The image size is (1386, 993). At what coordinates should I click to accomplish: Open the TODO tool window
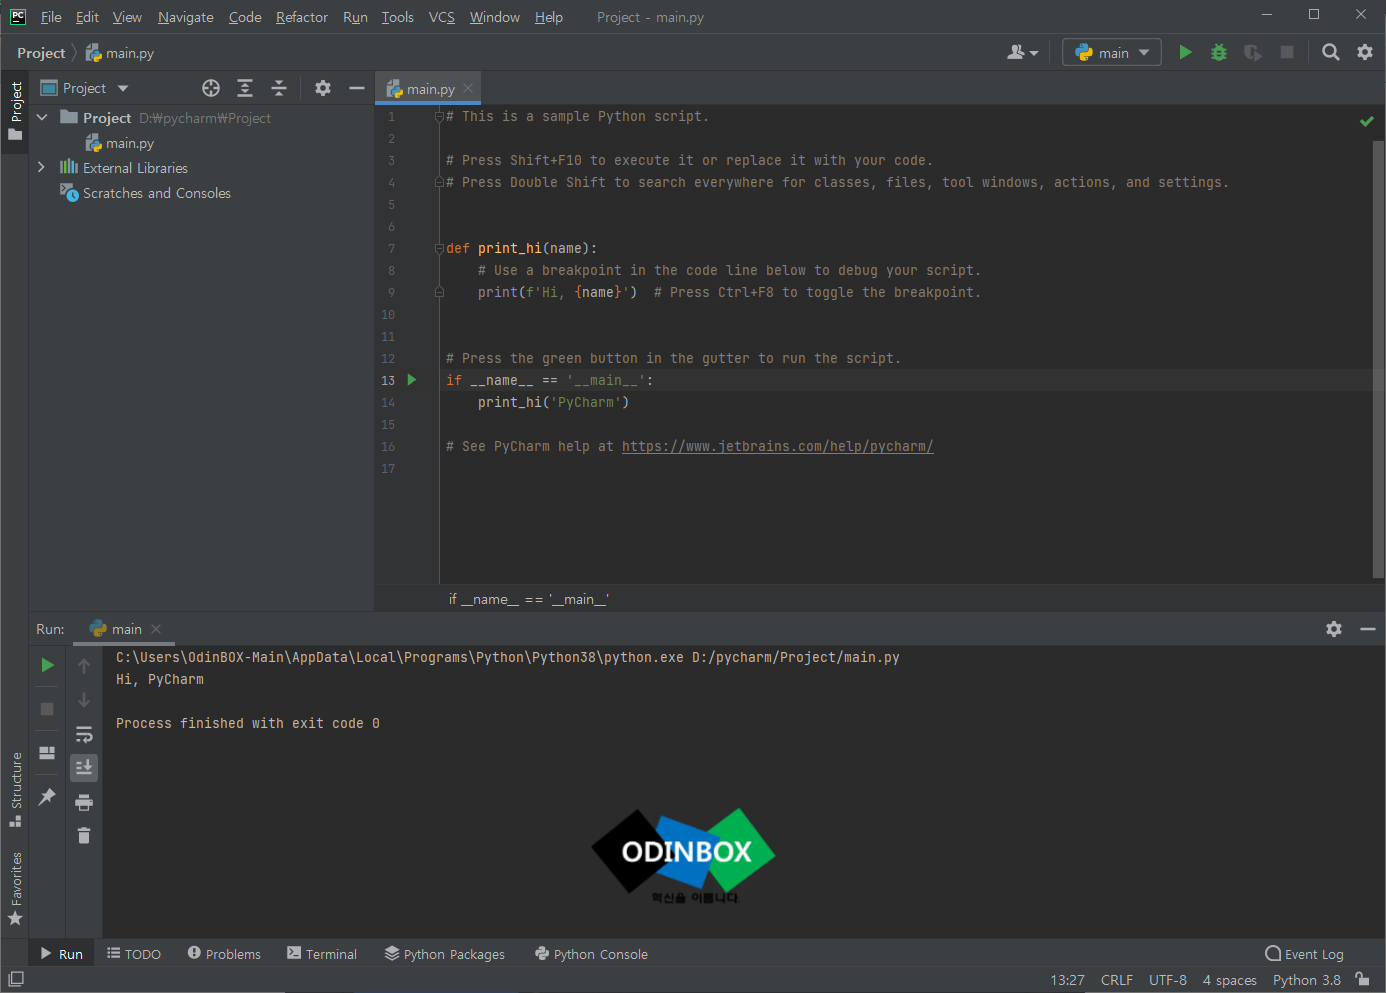[134, 954]
